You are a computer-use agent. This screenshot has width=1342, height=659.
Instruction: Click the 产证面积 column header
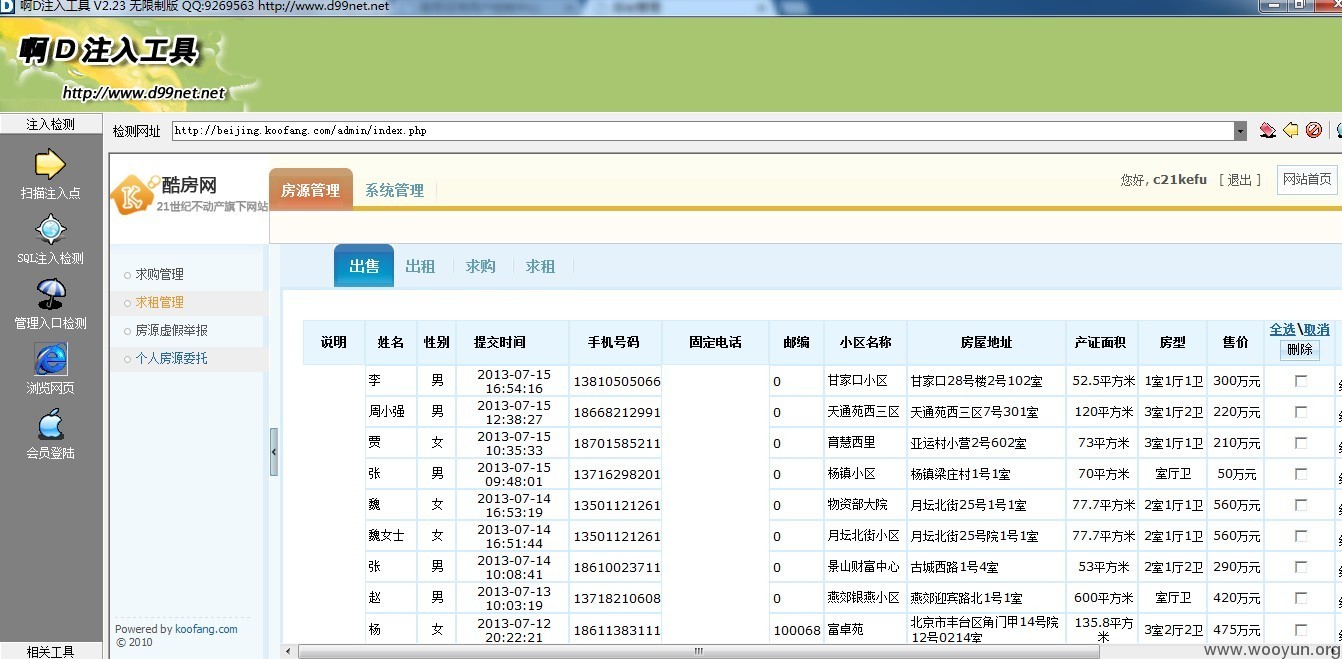click(1100, 342)
